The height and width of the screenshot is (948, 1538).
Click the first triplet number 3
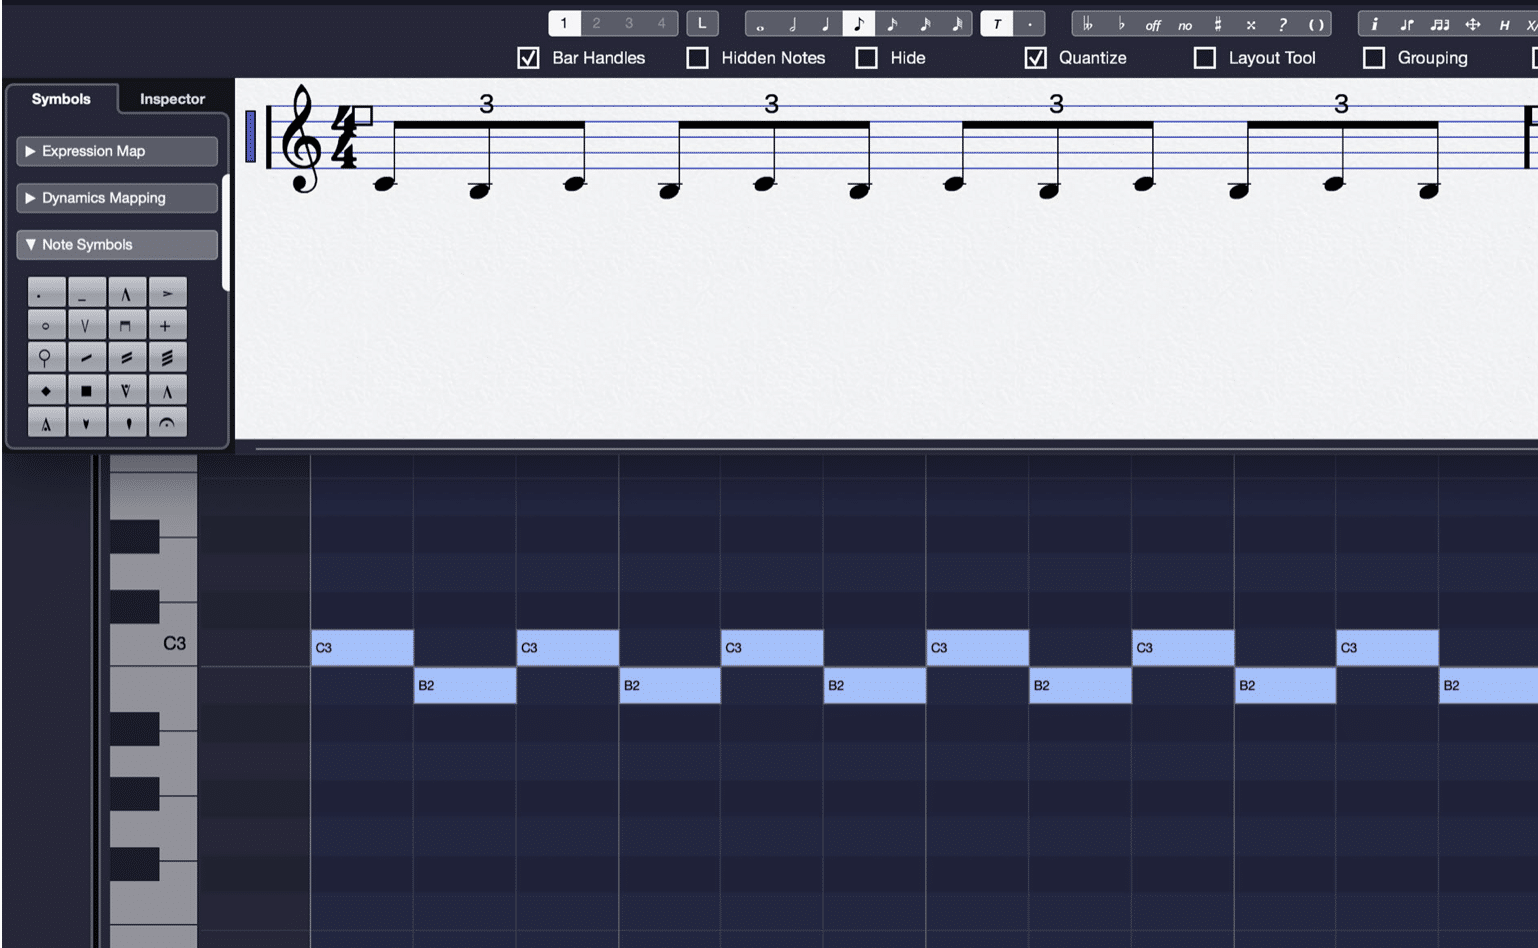pyautogui.click(x=486, y=103)
